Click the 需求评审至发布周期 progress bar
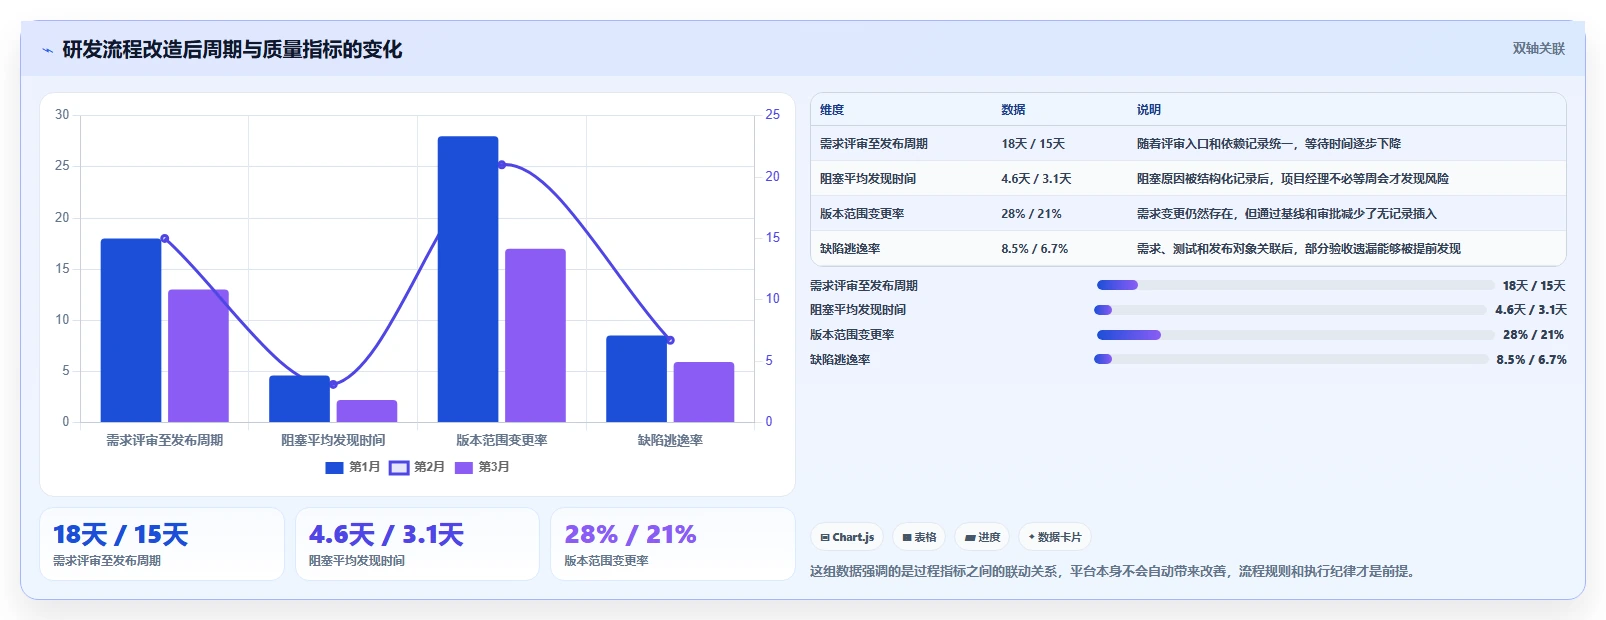This screenshot has height=620, width=1606. (1295, 285)
